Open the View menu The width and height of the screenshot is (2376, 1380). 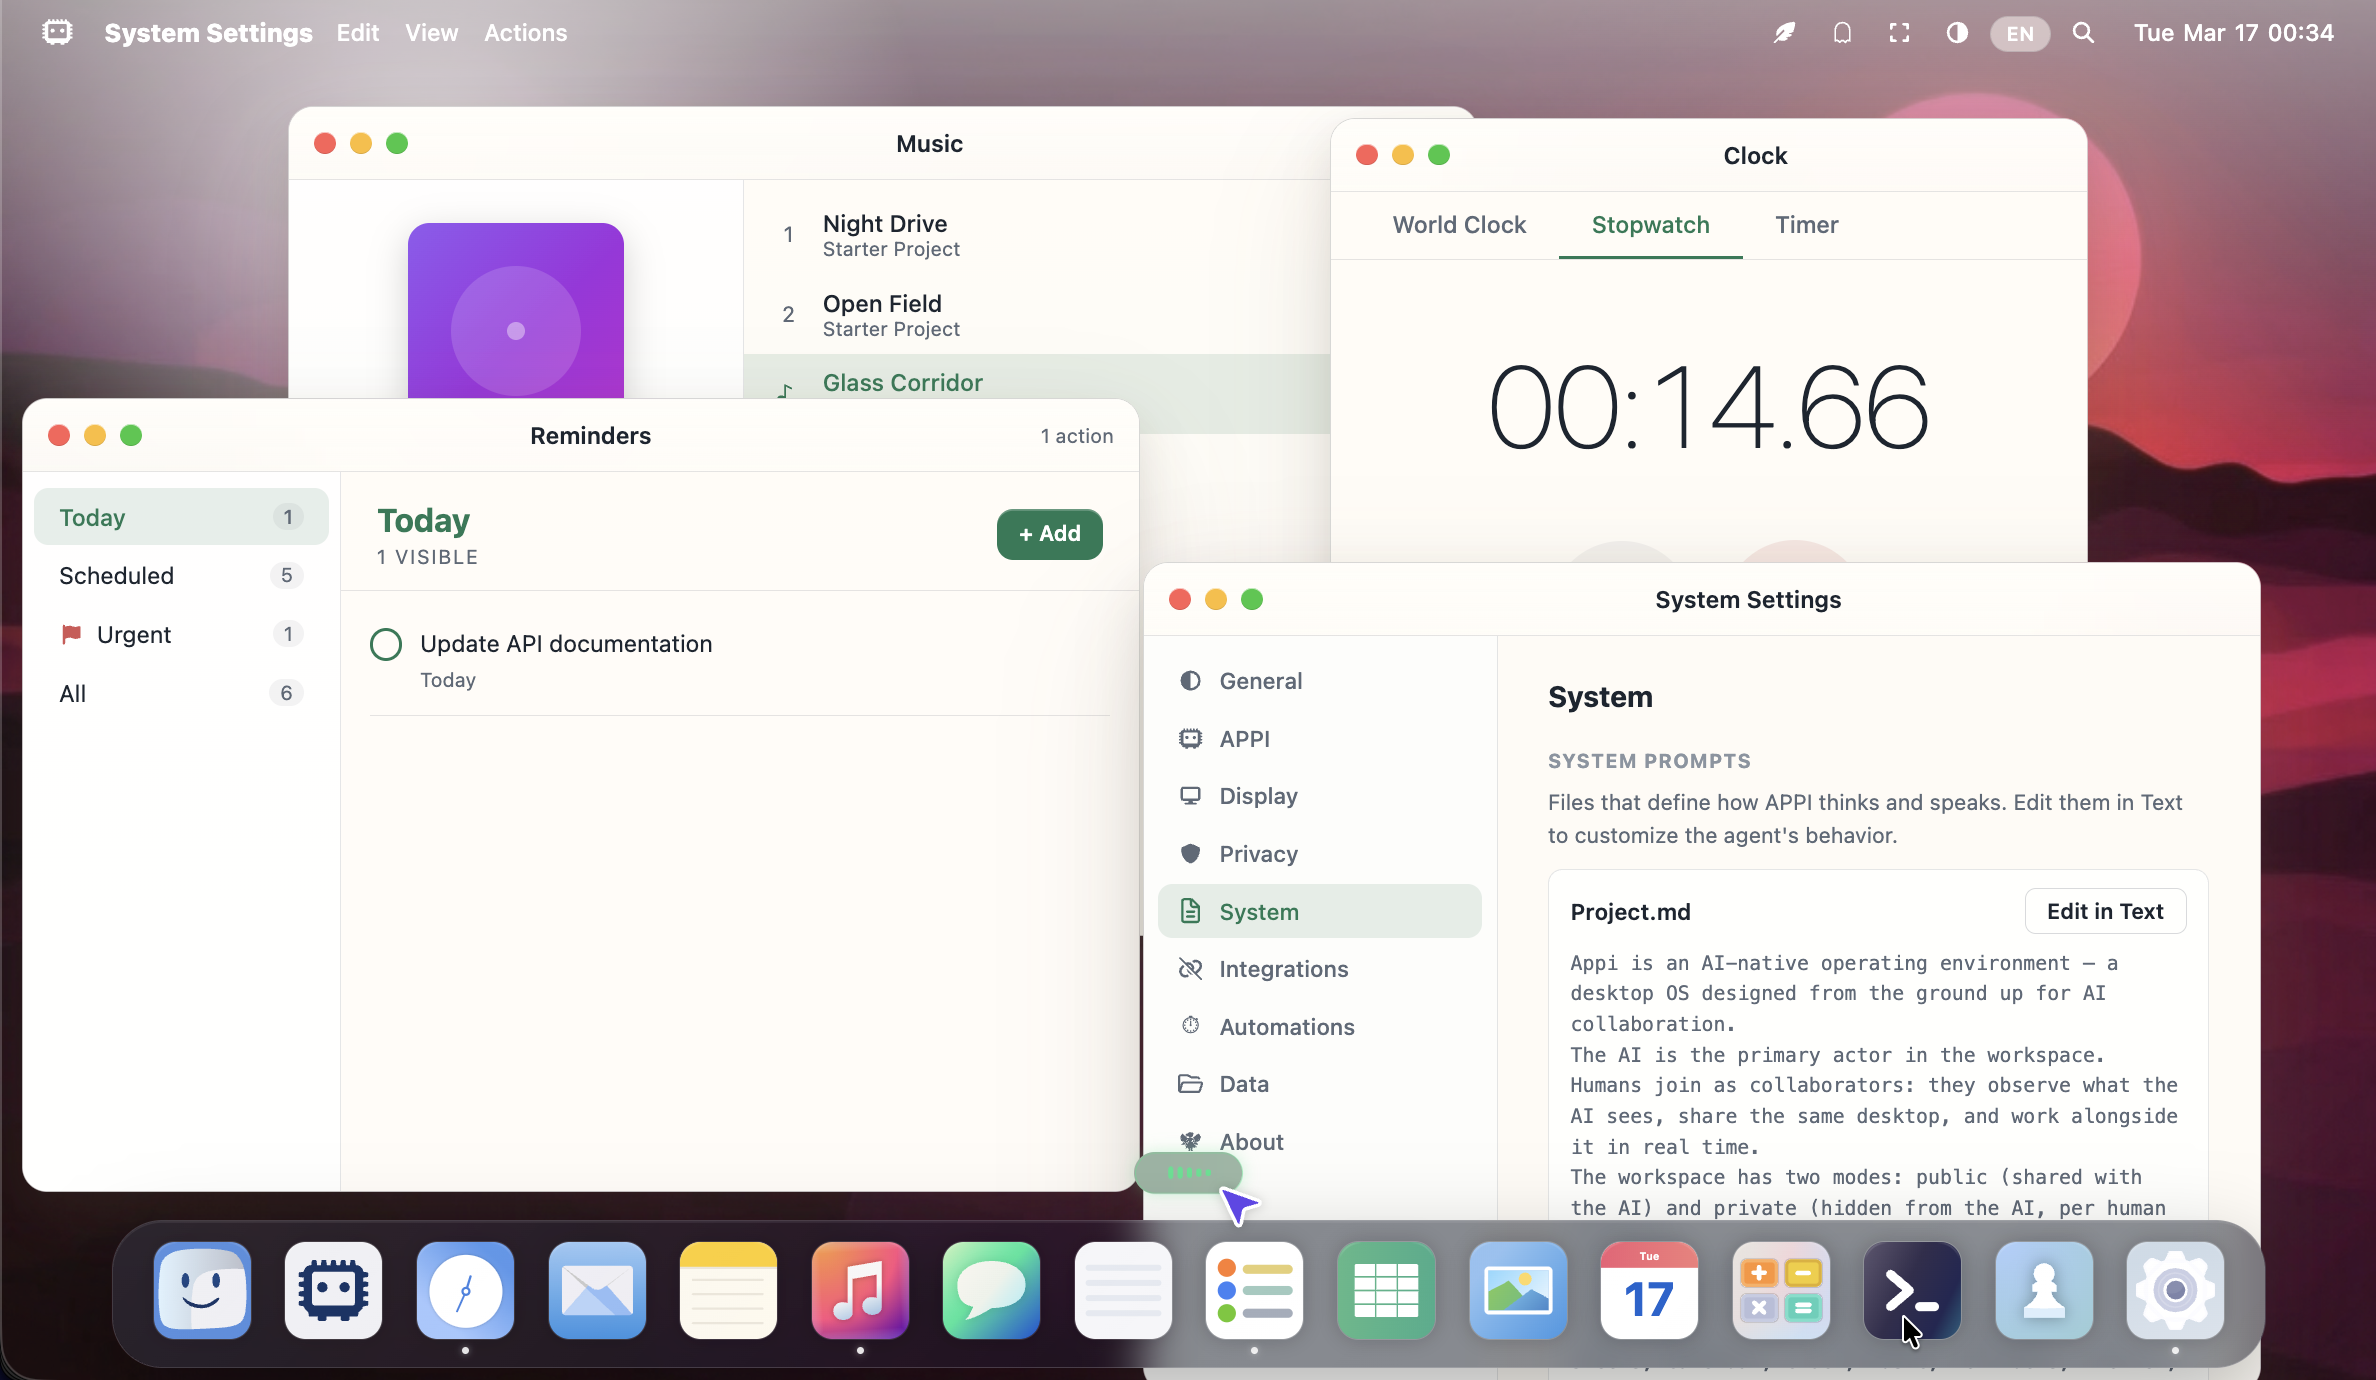(431, 33)
